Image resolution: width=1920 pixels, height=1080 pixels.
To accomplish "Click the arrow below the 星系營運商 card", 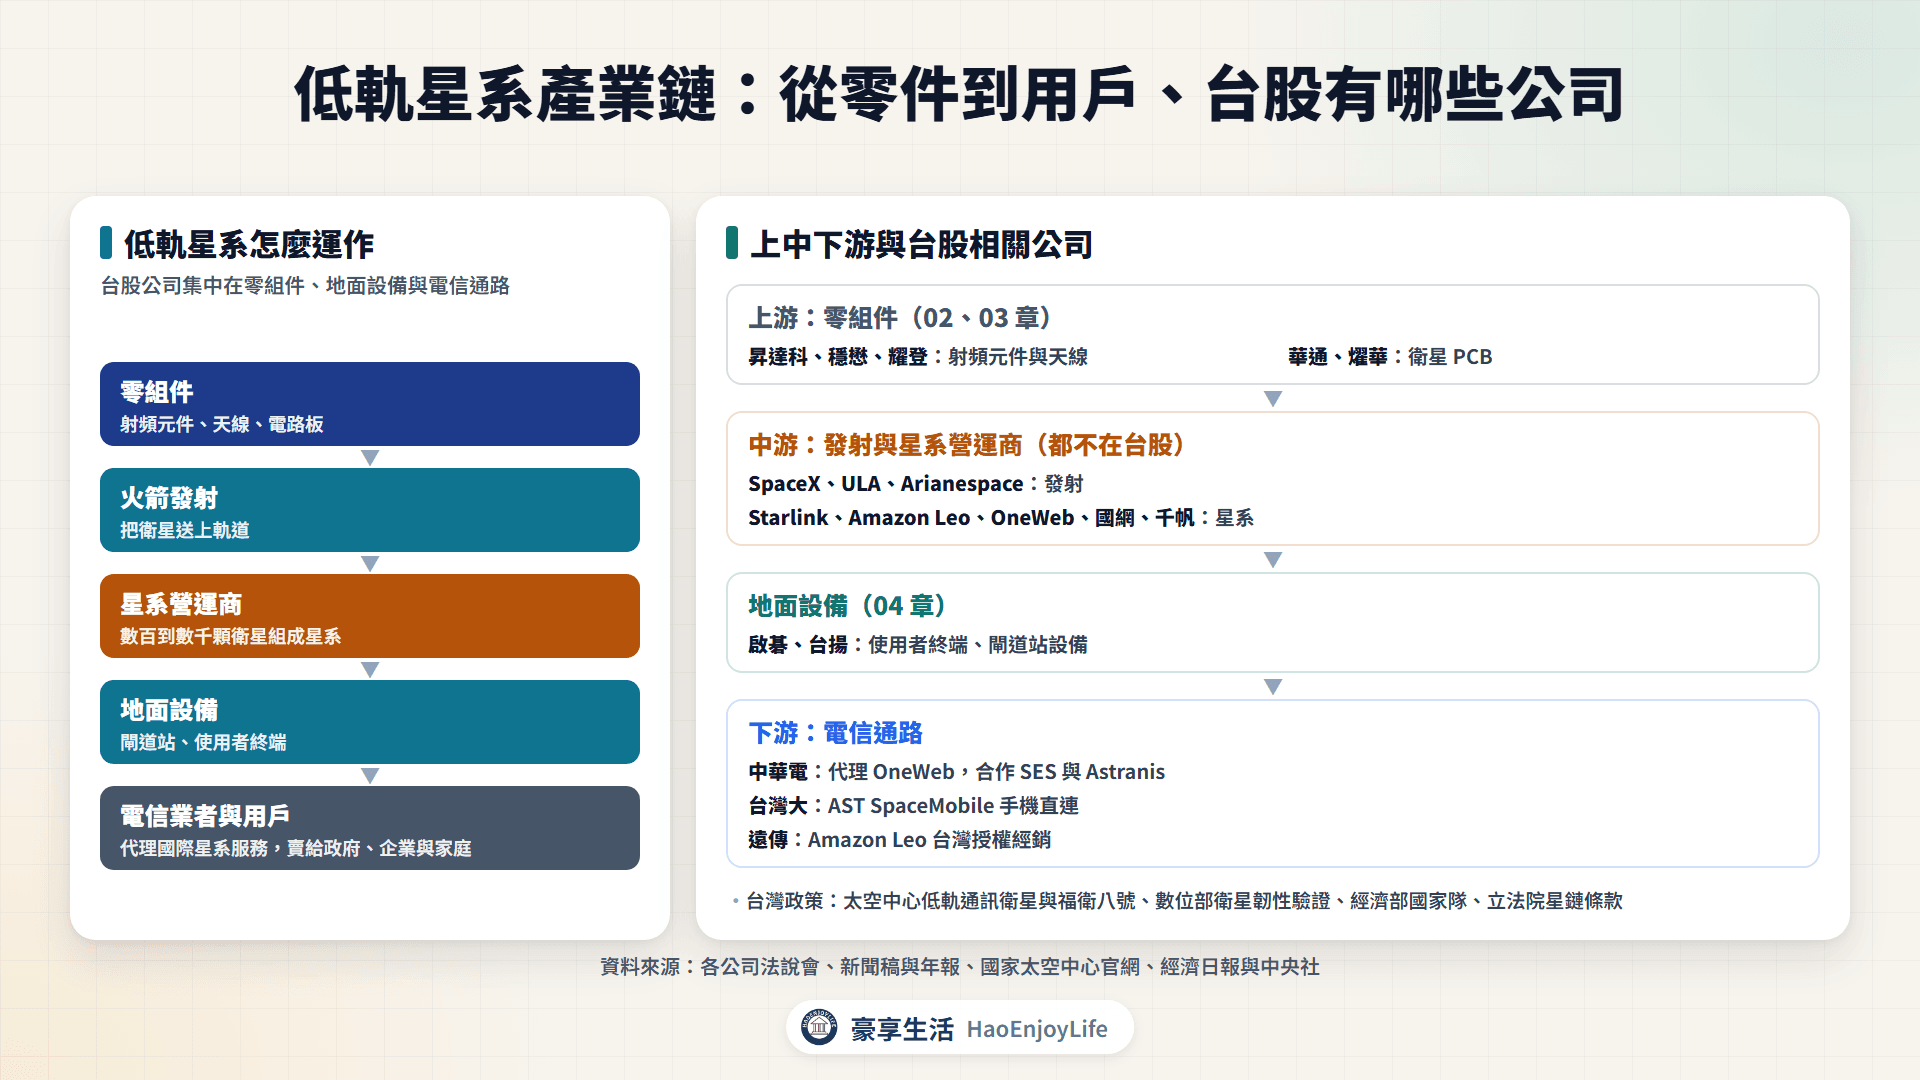I will click(370, 670).
